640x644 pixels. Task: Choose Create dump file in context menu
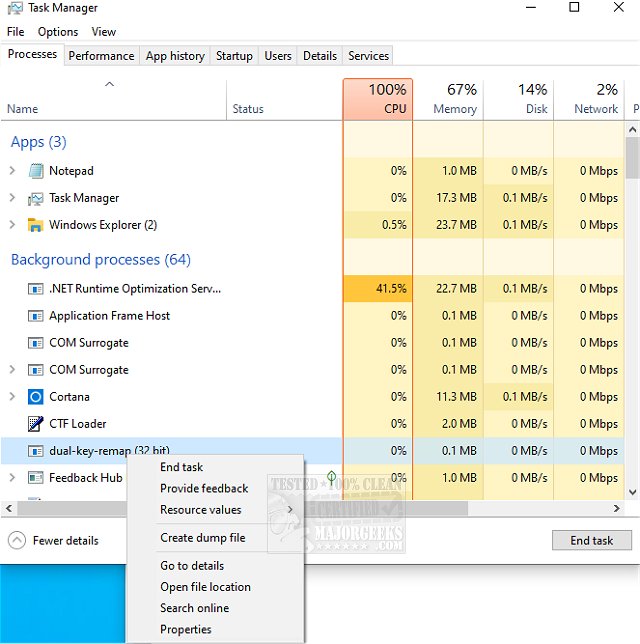216,538
